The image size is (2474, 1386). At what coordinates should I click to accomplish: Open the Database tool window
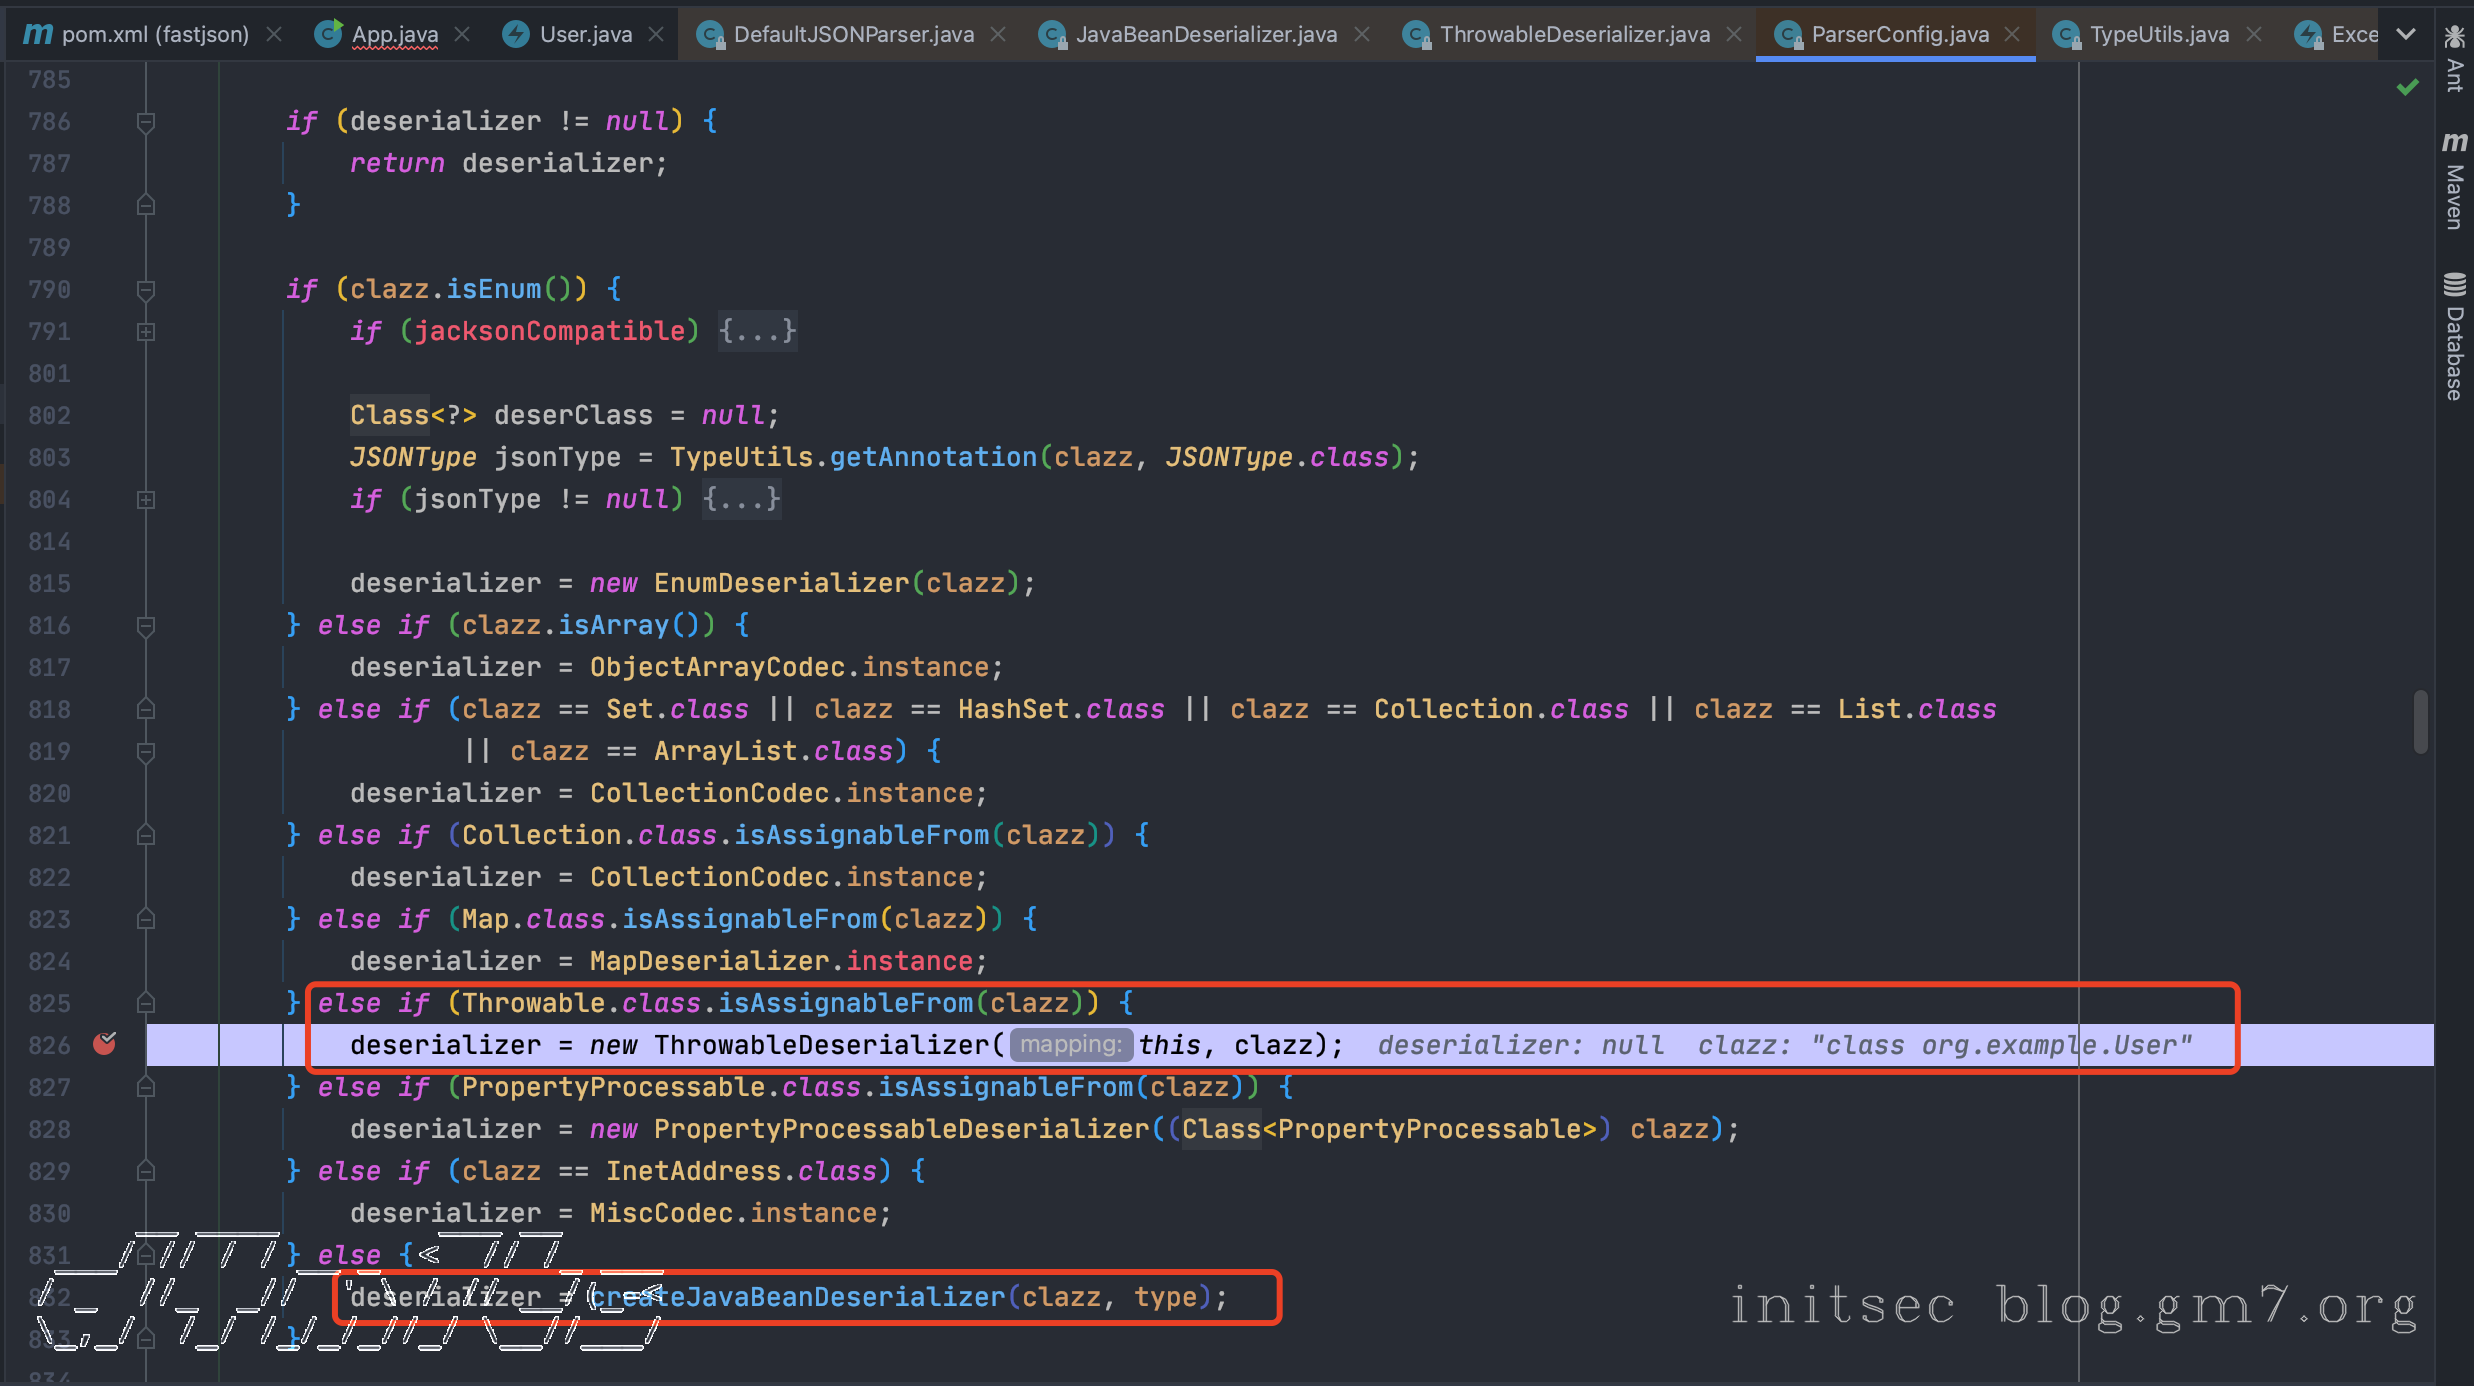tap(2454, 336)
